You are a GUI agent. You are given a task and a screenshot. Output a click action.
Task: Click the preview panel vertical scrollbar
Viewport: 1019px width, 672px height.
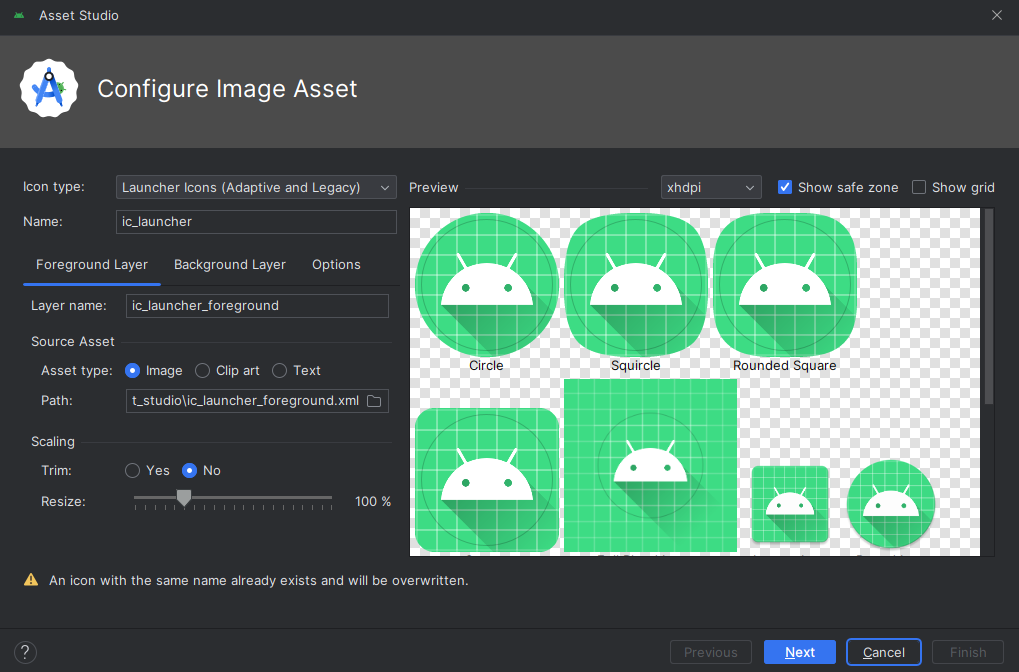989,307
